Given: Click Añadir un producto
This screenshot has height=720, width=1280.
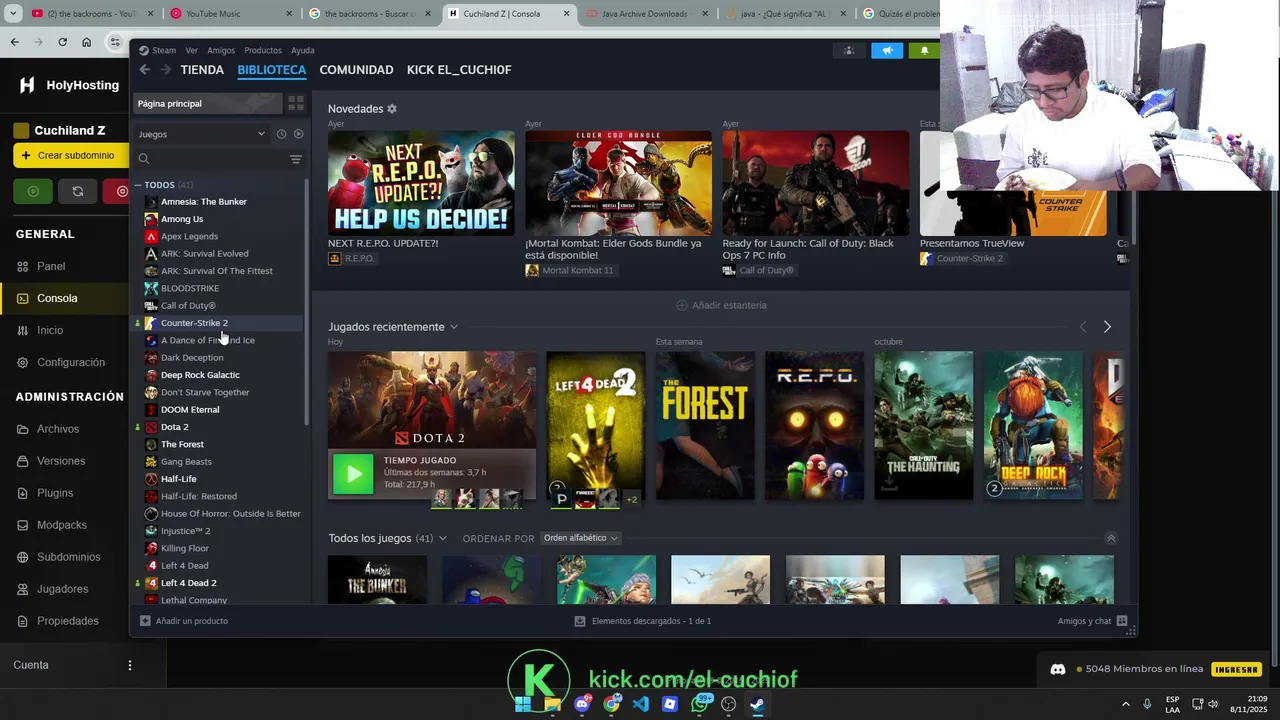Looking at the screenshot, I should click(x=184, y=621).
